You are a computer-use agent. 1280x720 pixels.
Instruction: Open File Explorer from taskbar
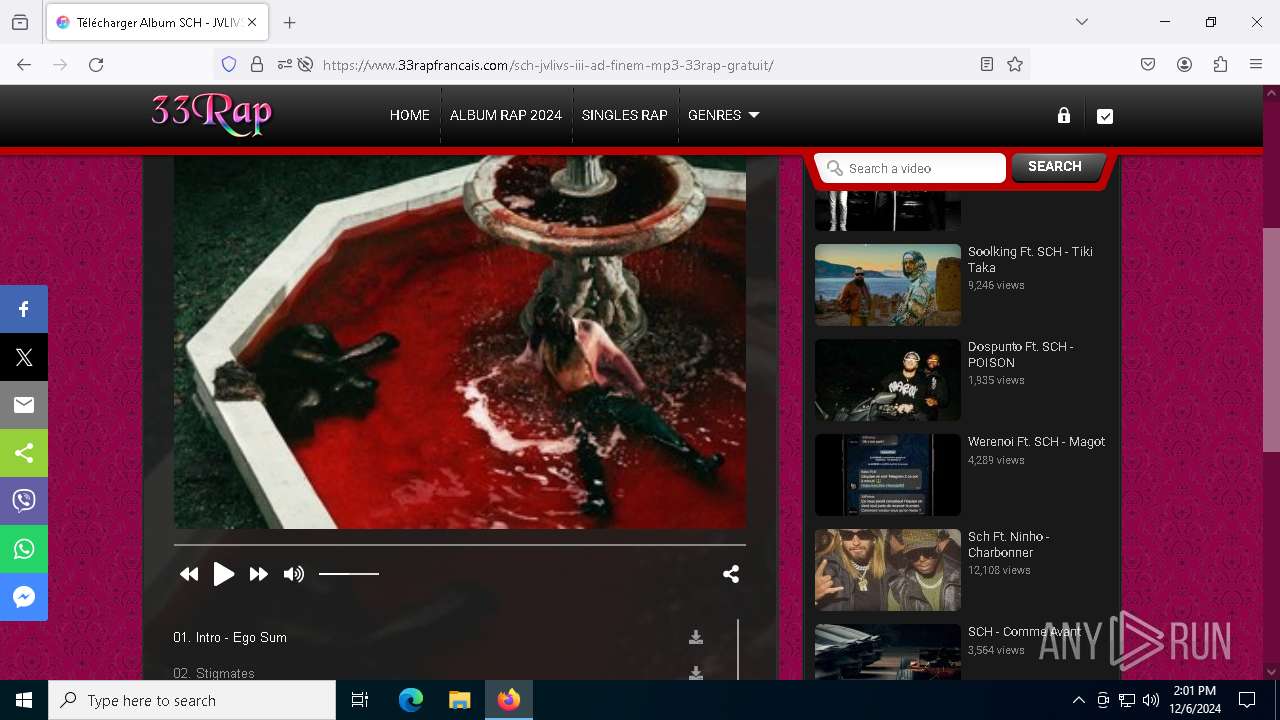tap(460, 700)
